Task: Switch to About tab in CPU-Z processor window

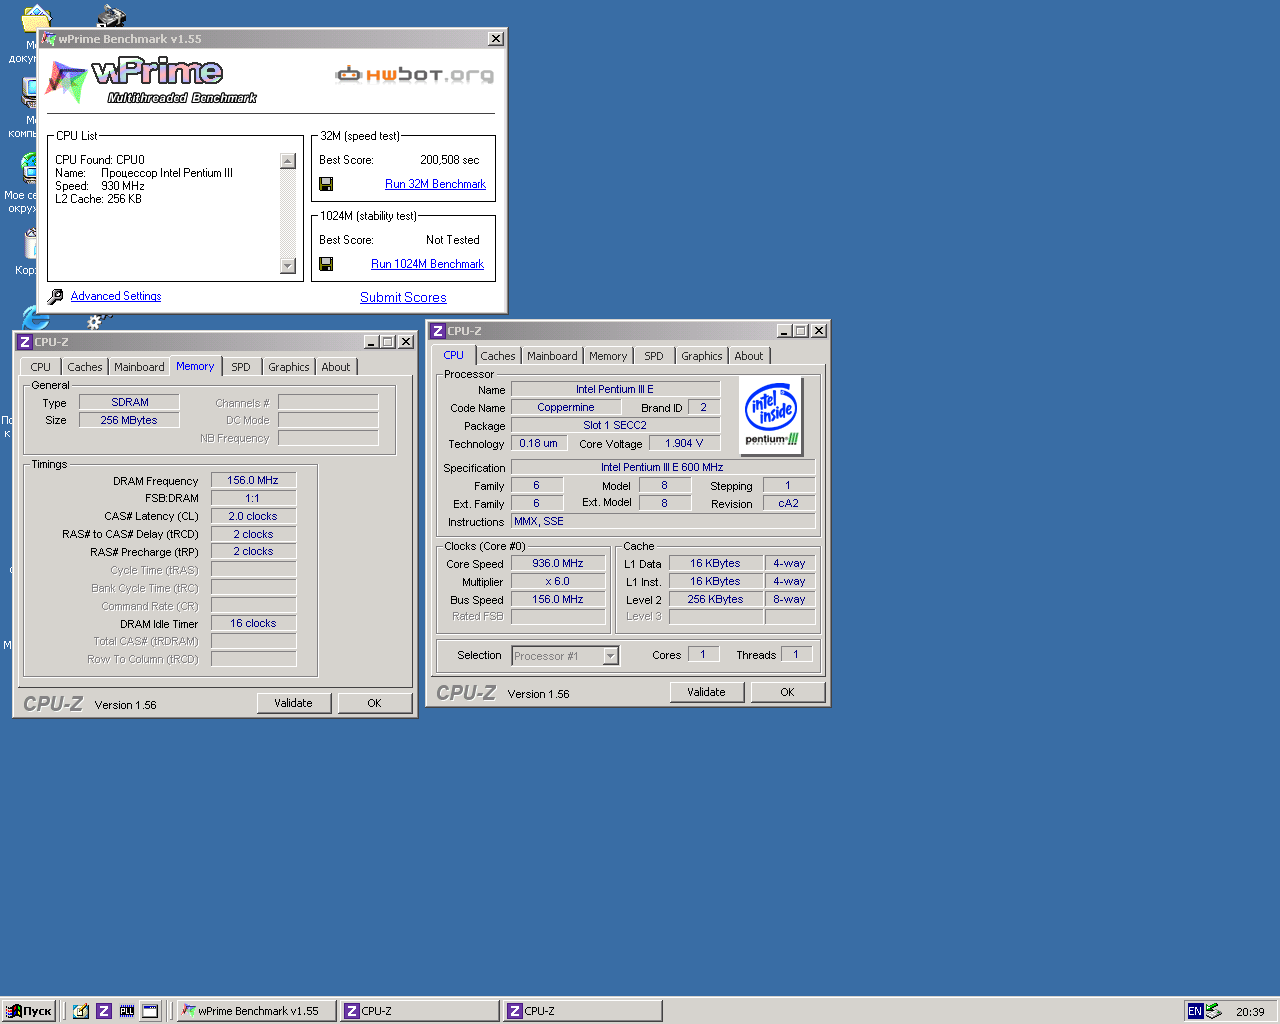Action: pos(749,356)
